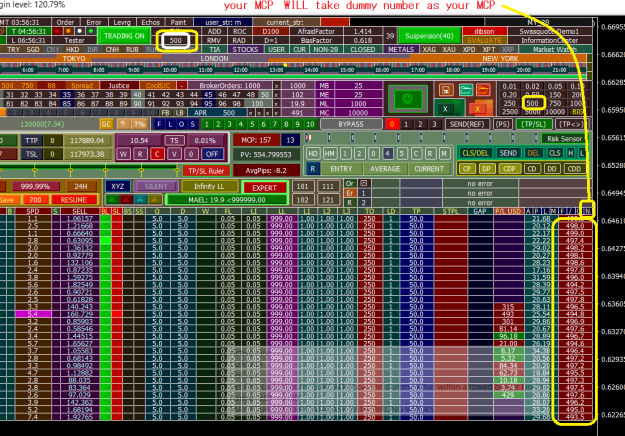Toggle the blue OFF button
625x436 pixels.
click(x=212, y=154)
